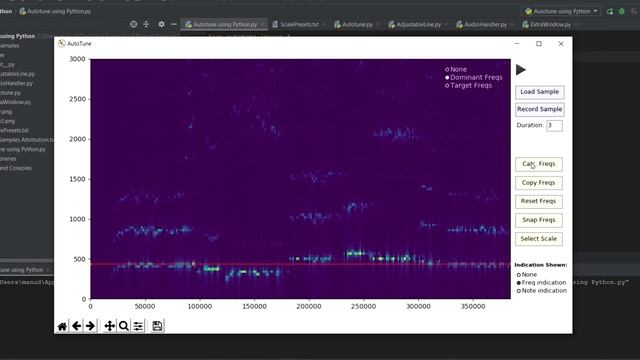Switch to the ExtraWindow.py editor tab
Screen dimensions: 640x360
pos(549,24)
